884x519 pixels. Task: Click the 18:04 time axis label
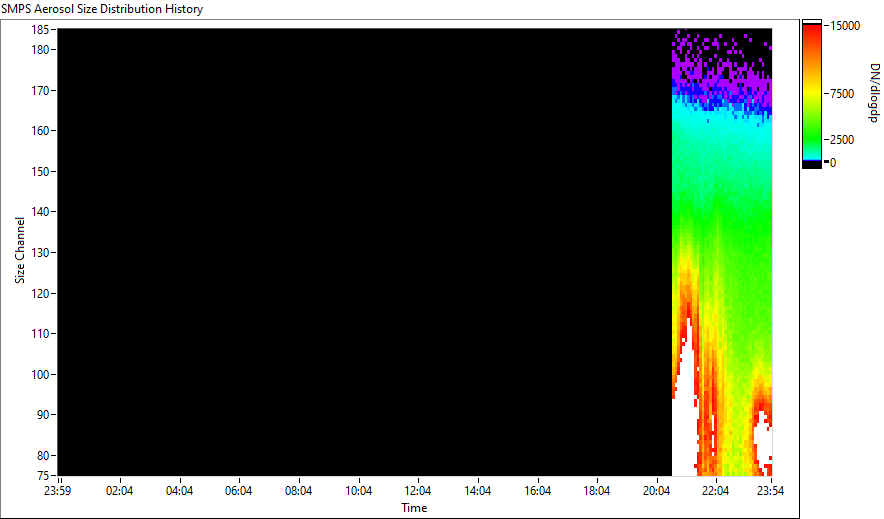pyautogui.click(x=596, y=491)
